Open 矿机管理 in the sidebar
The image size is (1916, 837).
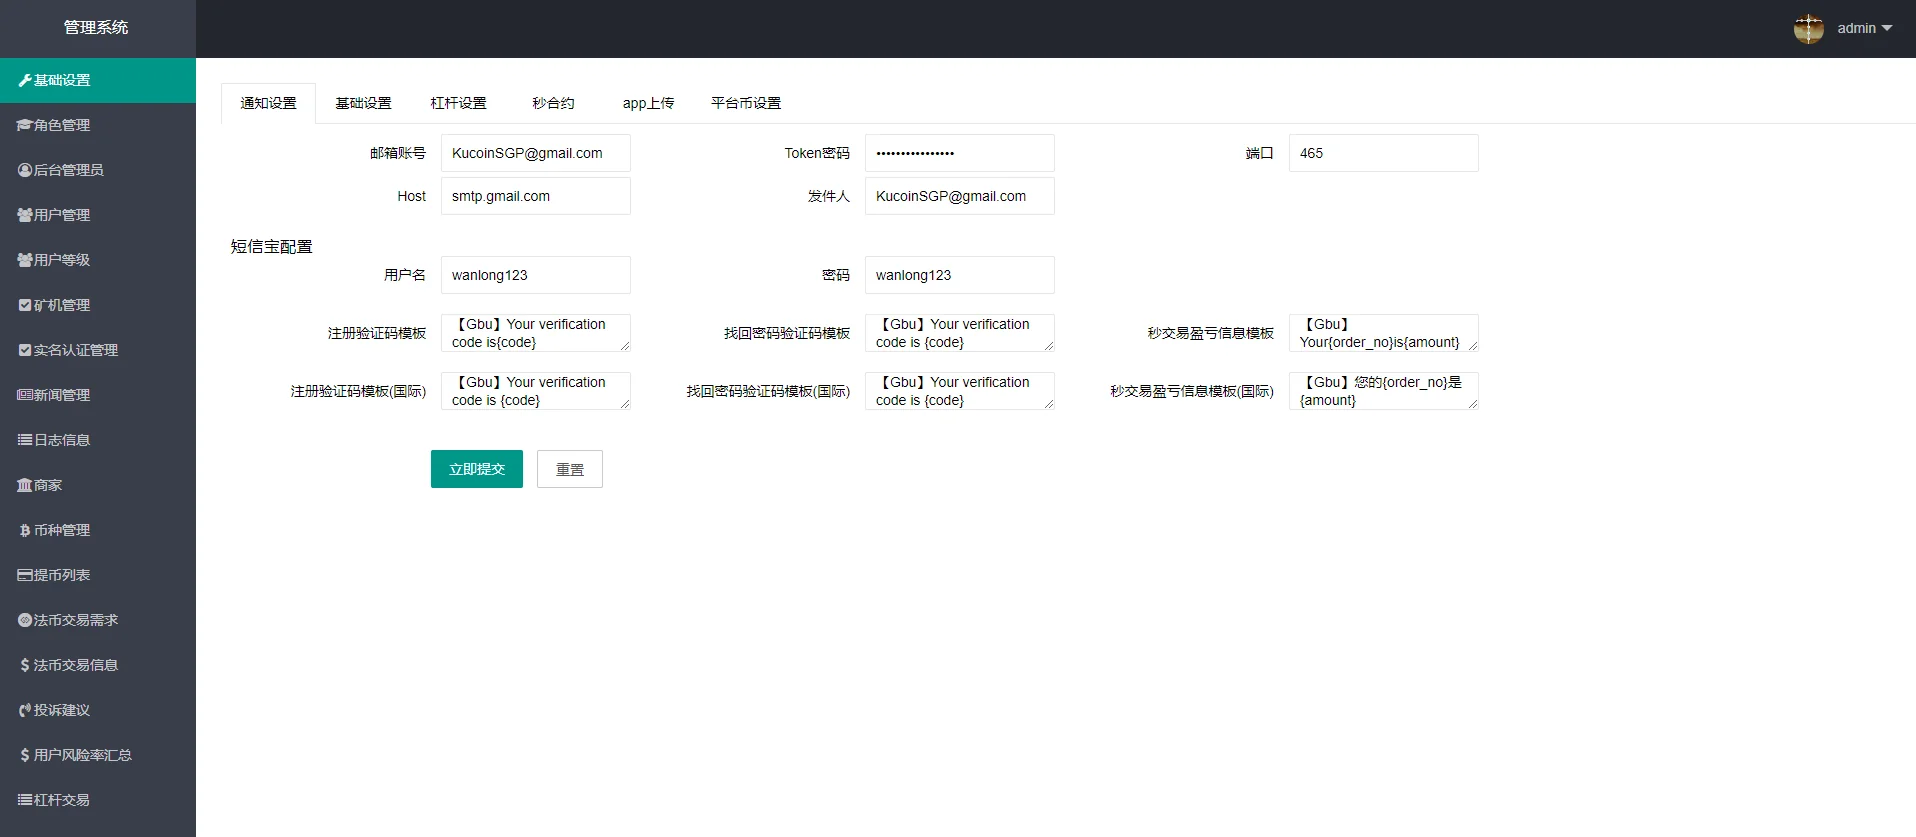(x=62, y=305)
